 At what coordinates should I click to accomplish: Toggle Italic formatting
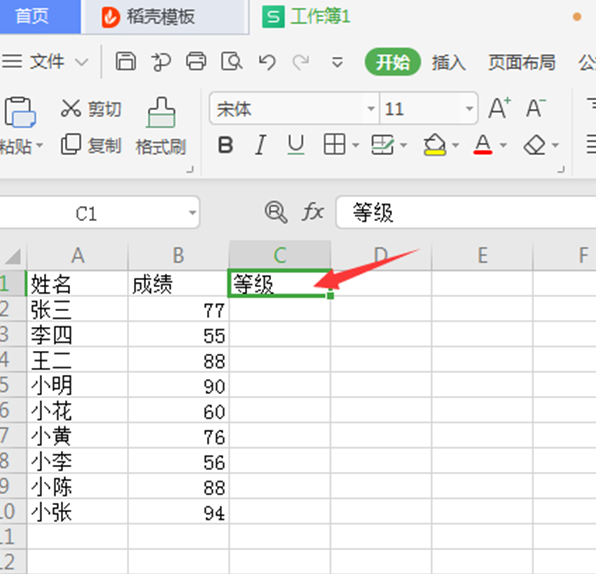pos(260,145)
